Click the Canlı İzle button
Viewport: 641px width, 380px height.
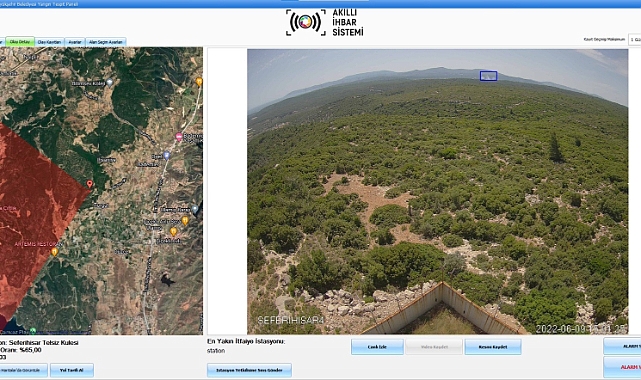point(377,346)
